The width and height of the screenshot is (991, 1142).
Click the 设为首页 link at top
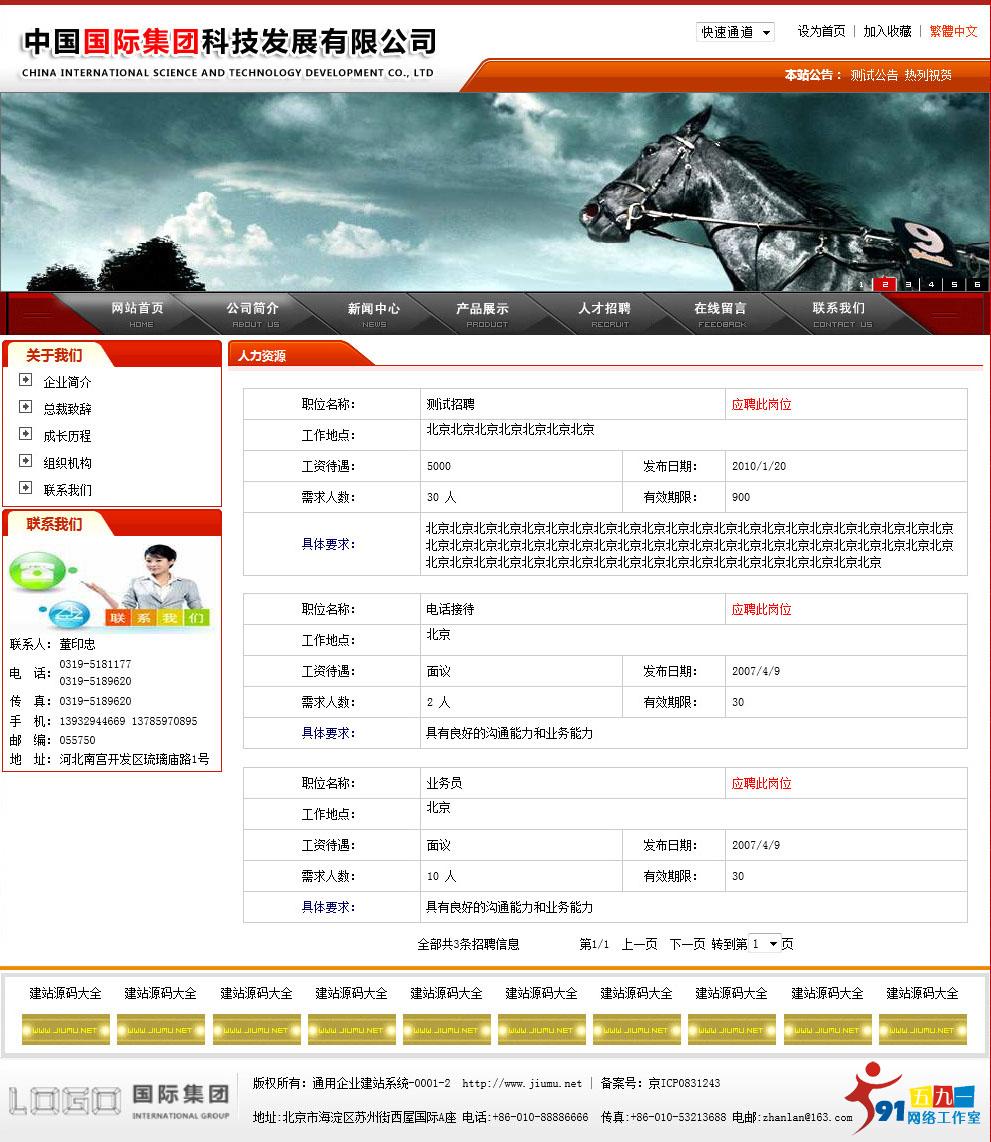pyautogui.click(x=822, y=31)
